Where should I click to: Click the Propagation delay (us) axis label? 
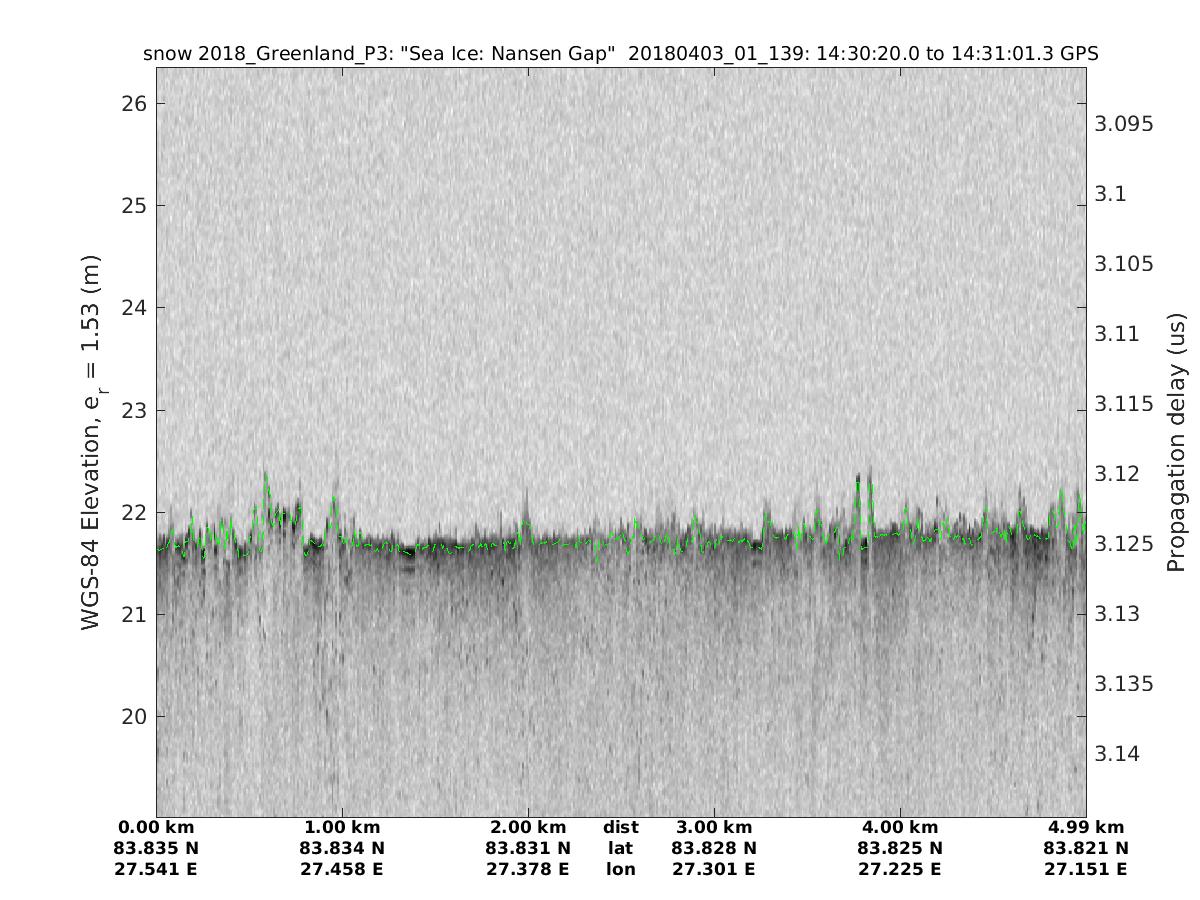pos(1175,442)
